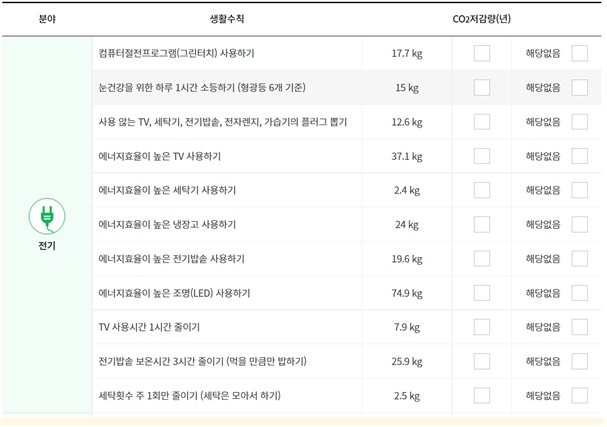
Task: Mark 해당없음 for the Green Touch program row
Action: click(580, 53)
